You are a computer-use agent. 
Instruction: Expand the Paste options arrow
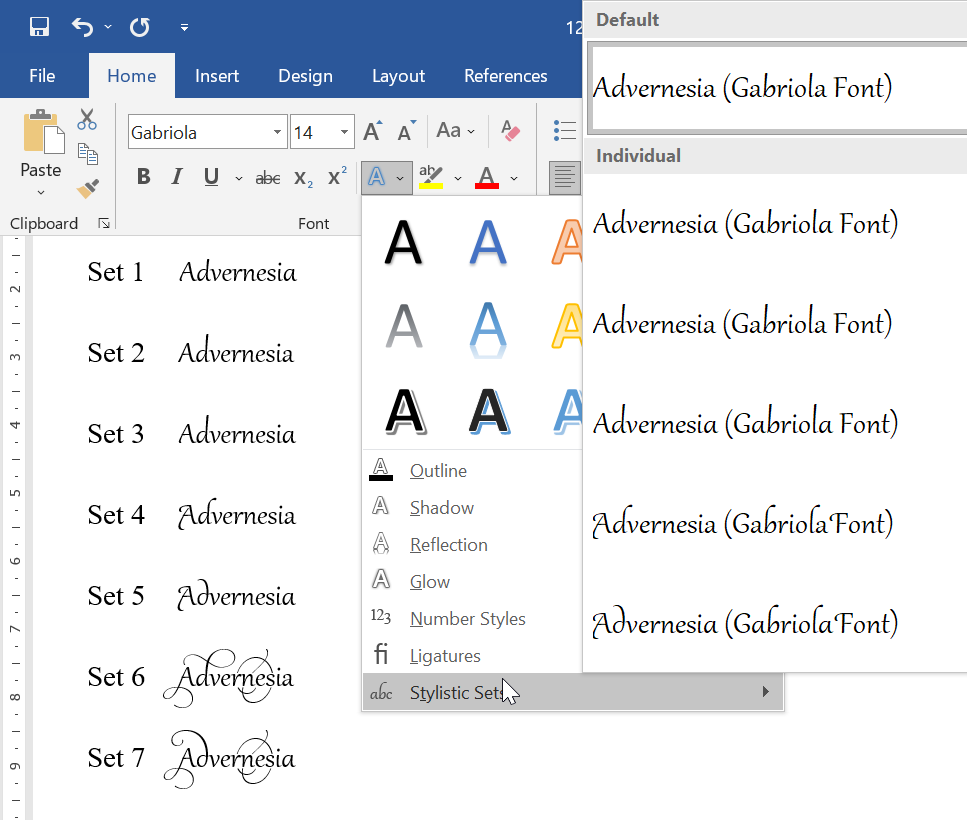pos(41,192)
